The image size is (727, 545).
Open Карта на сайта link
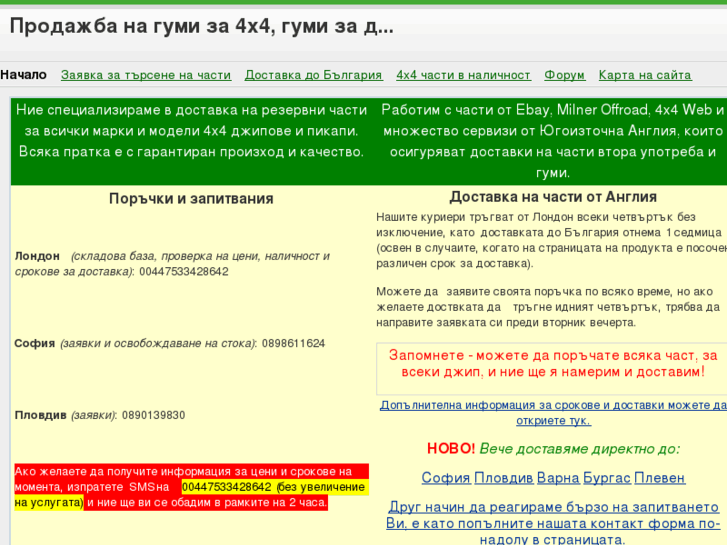tap(645, 75)
